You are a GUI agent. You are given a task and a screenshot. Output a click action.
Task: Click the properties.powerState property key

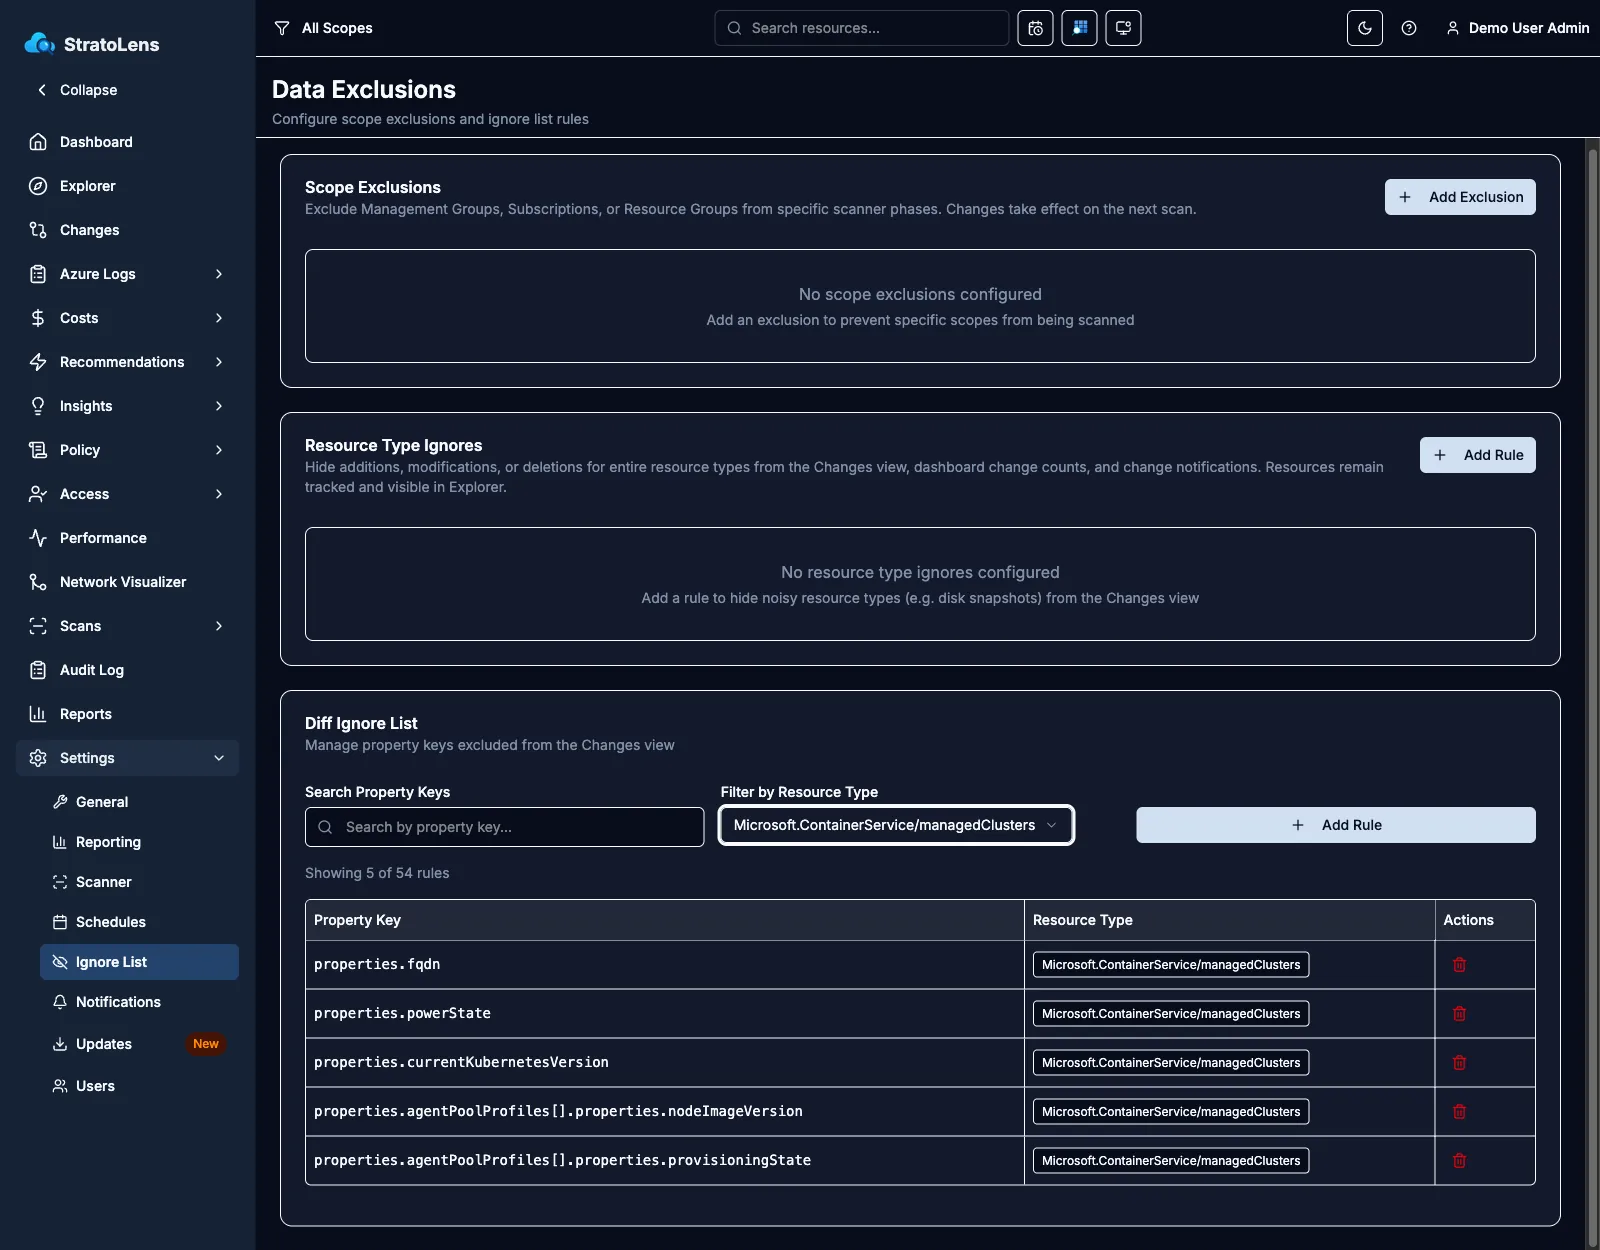[402, 1014]
